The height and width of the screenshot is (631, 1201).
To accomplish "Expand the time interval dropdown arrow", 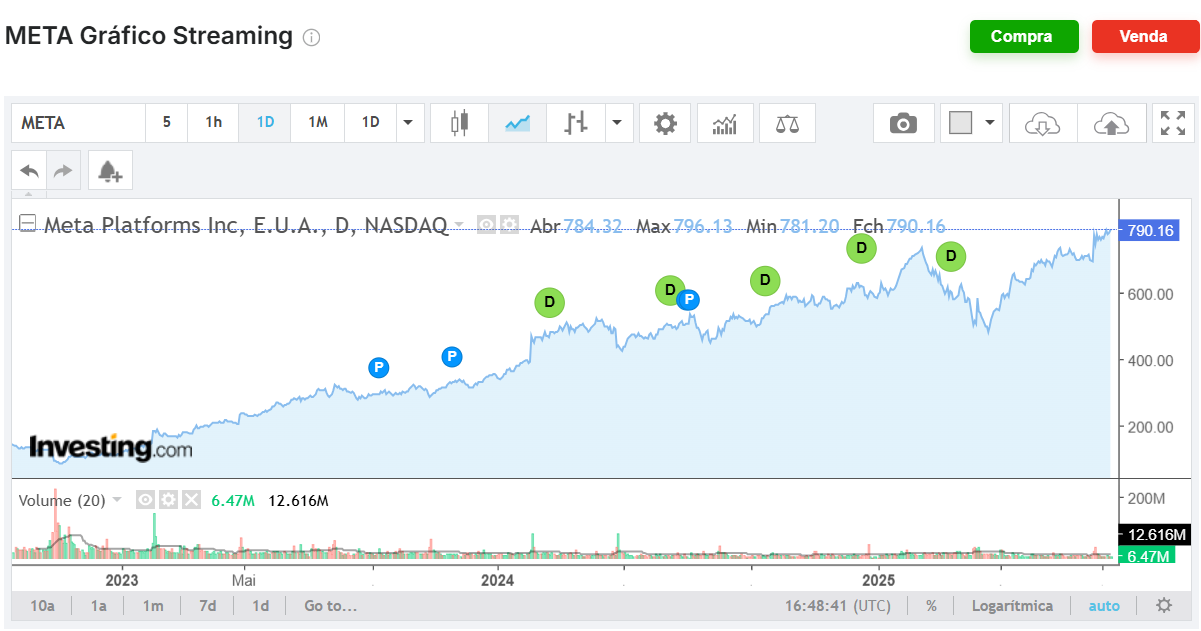I will 408,123.
